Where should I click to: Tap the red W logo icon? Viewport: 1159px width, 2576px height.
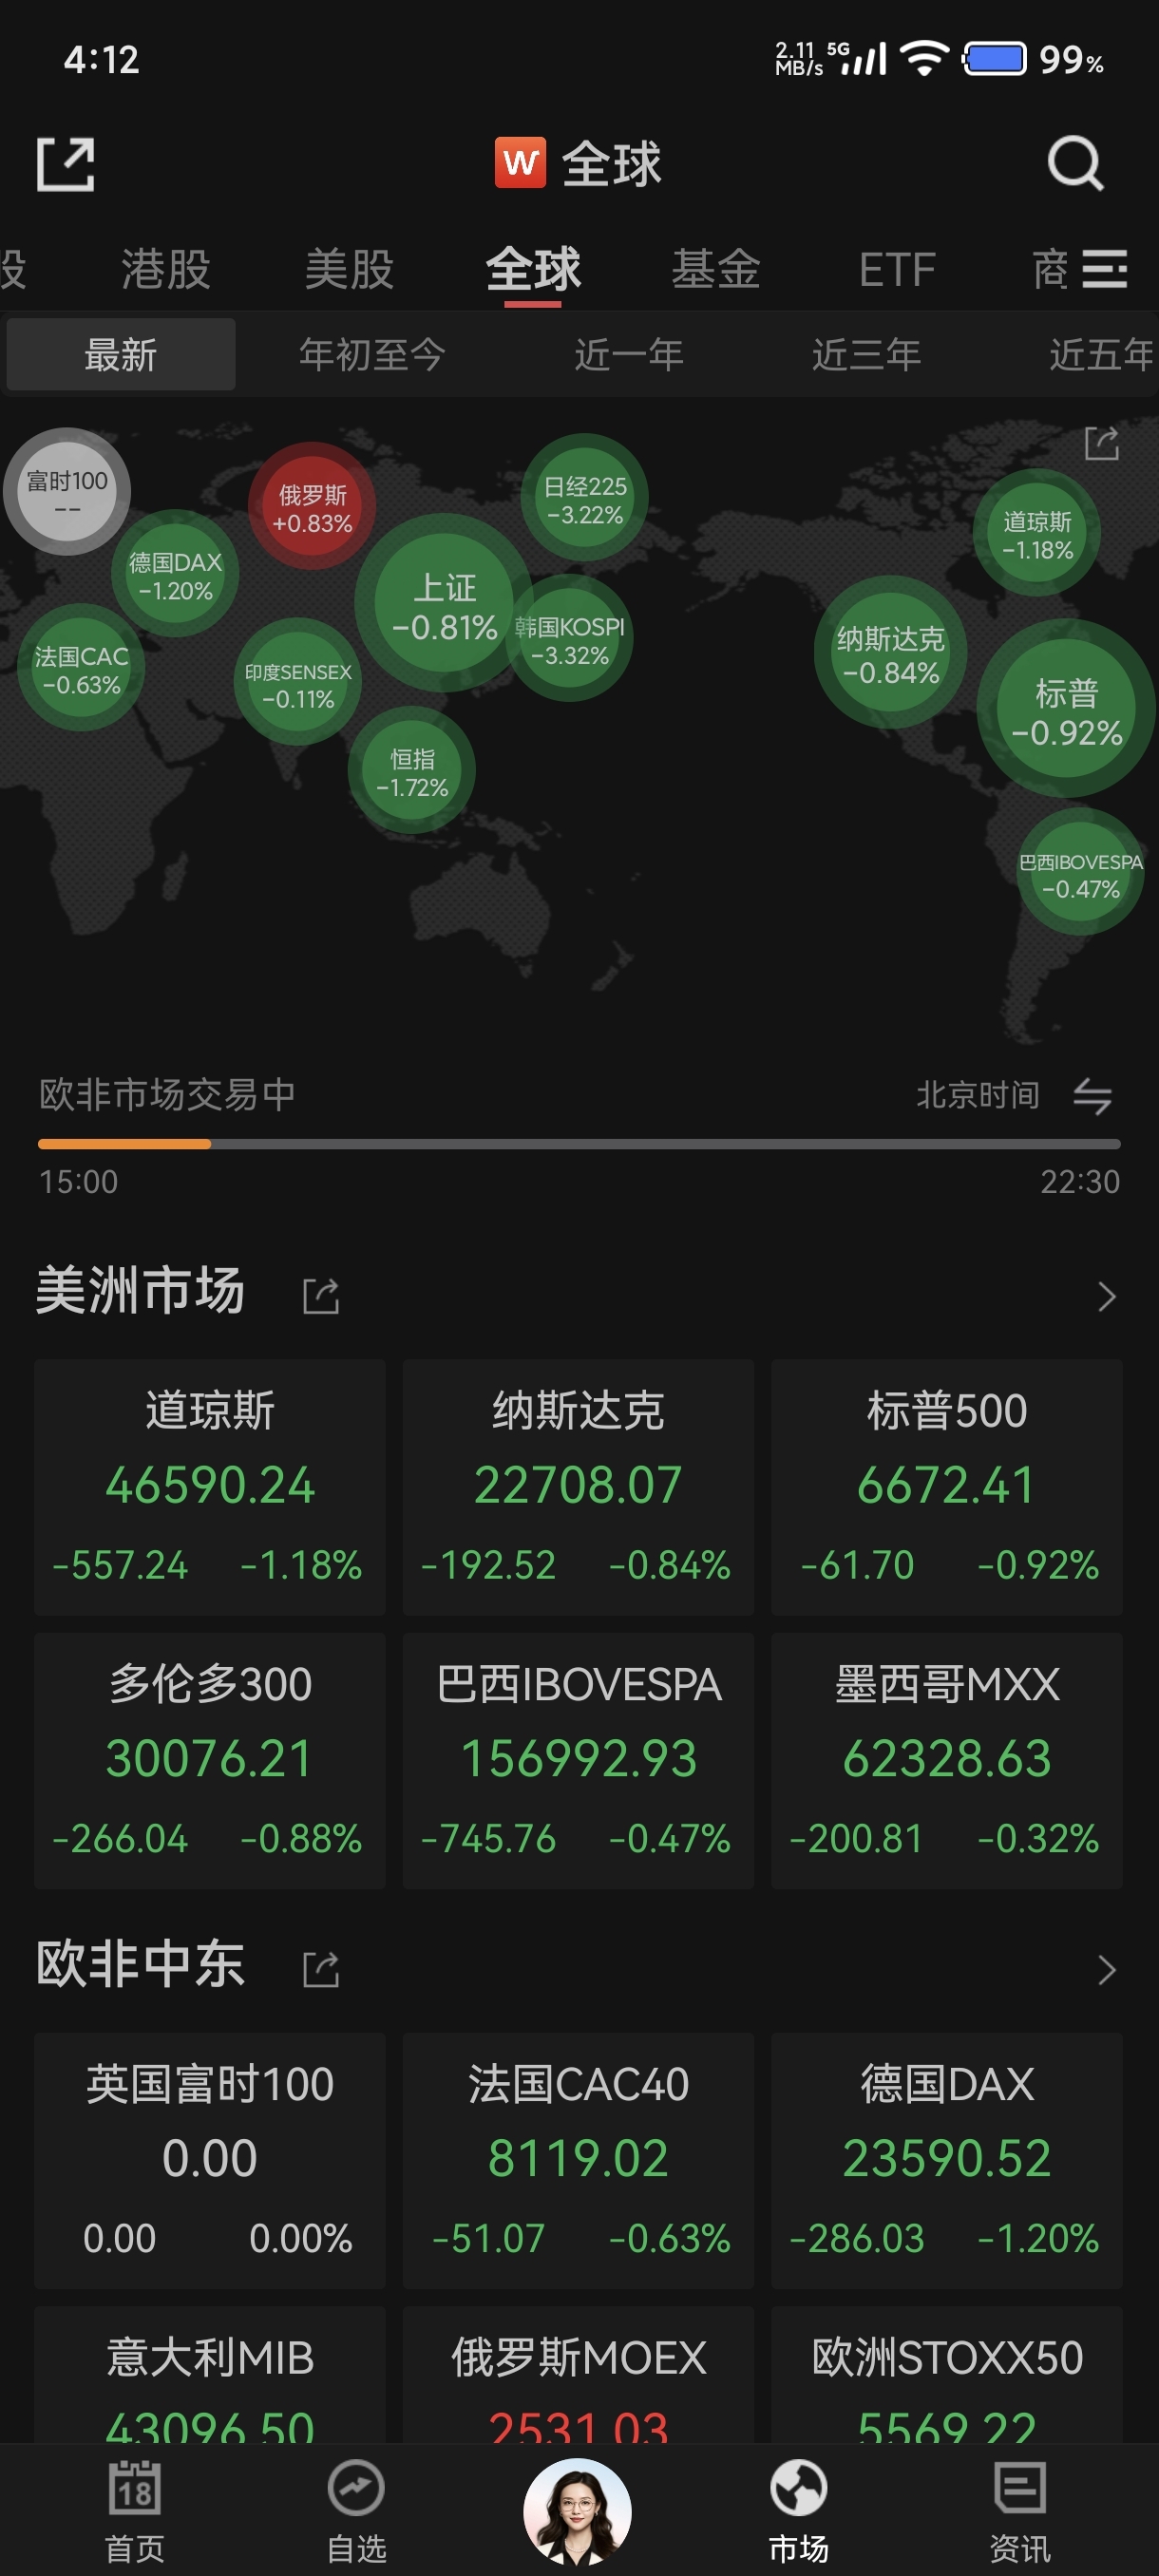click(520, 162)
